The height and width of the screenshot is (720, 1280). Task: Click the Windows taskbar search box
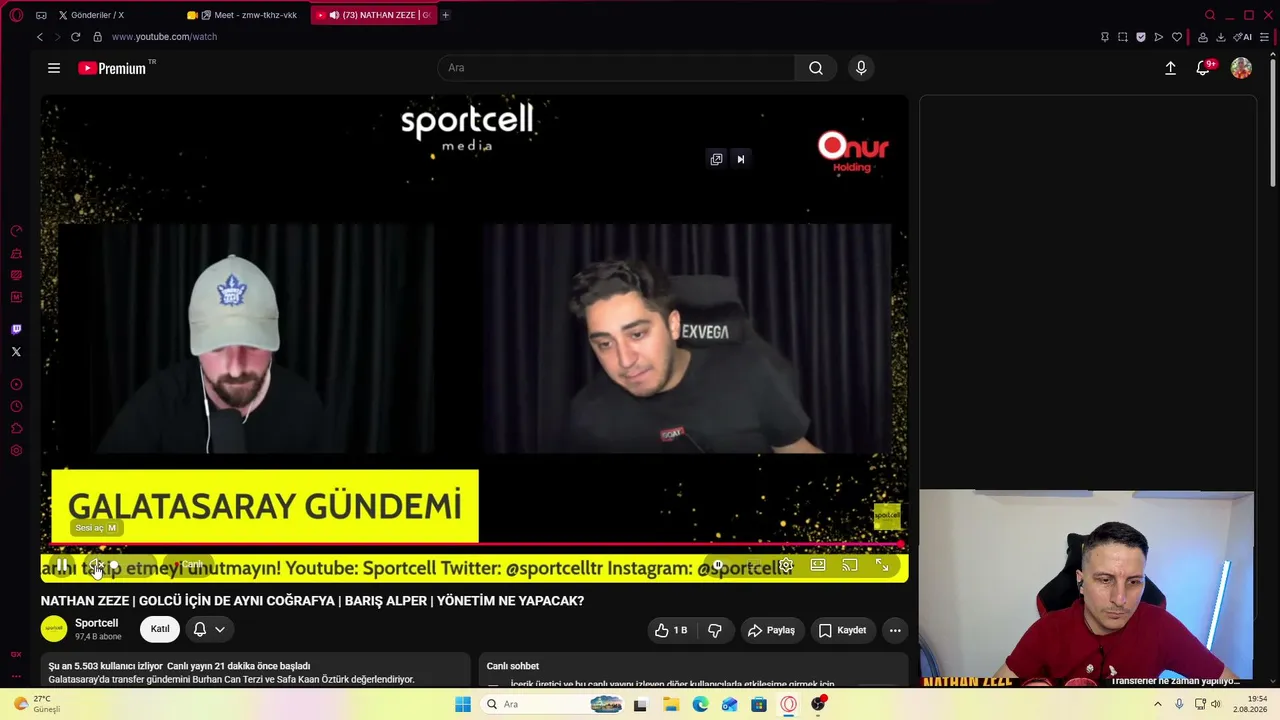(x=551, y=704)
